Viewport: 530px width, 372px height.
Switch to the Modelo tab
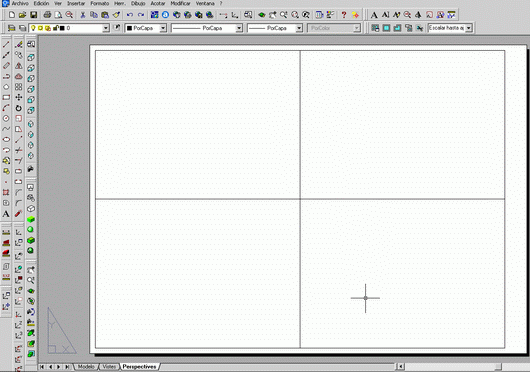tap(86, 367)
